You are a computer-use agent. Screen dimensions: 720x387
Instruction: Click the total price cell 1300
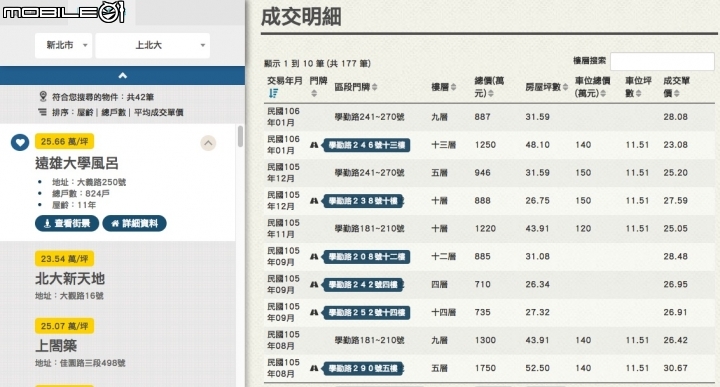pos(485,340)
